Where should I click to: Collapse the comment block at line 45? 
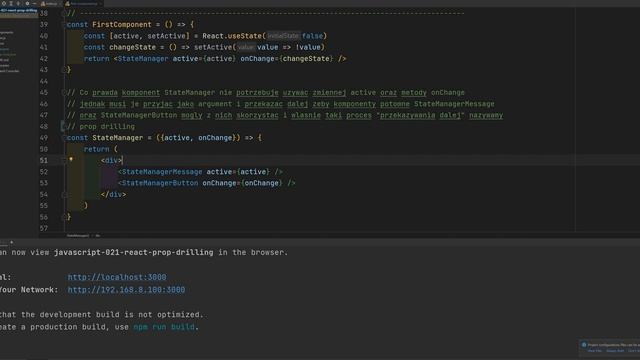(63, 93)
